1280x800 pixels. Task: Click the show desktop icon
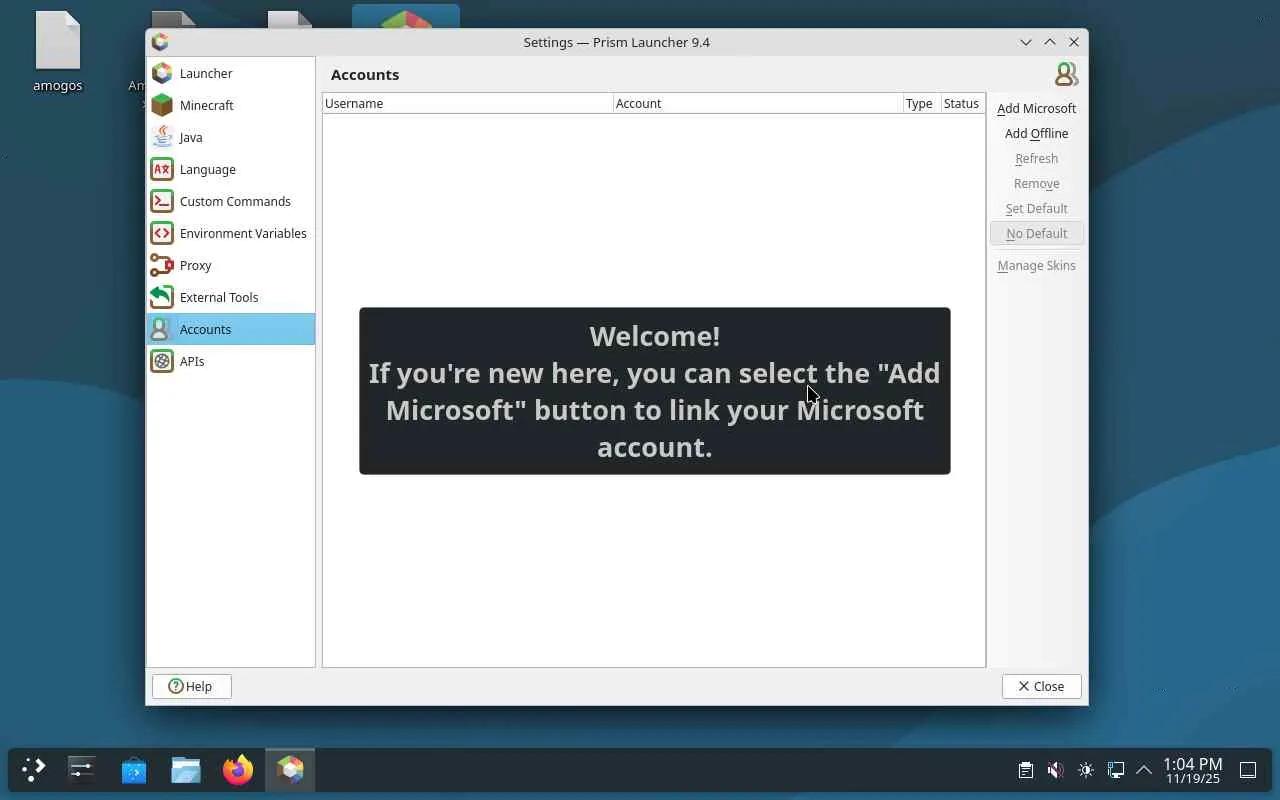tap(1248, 770)
